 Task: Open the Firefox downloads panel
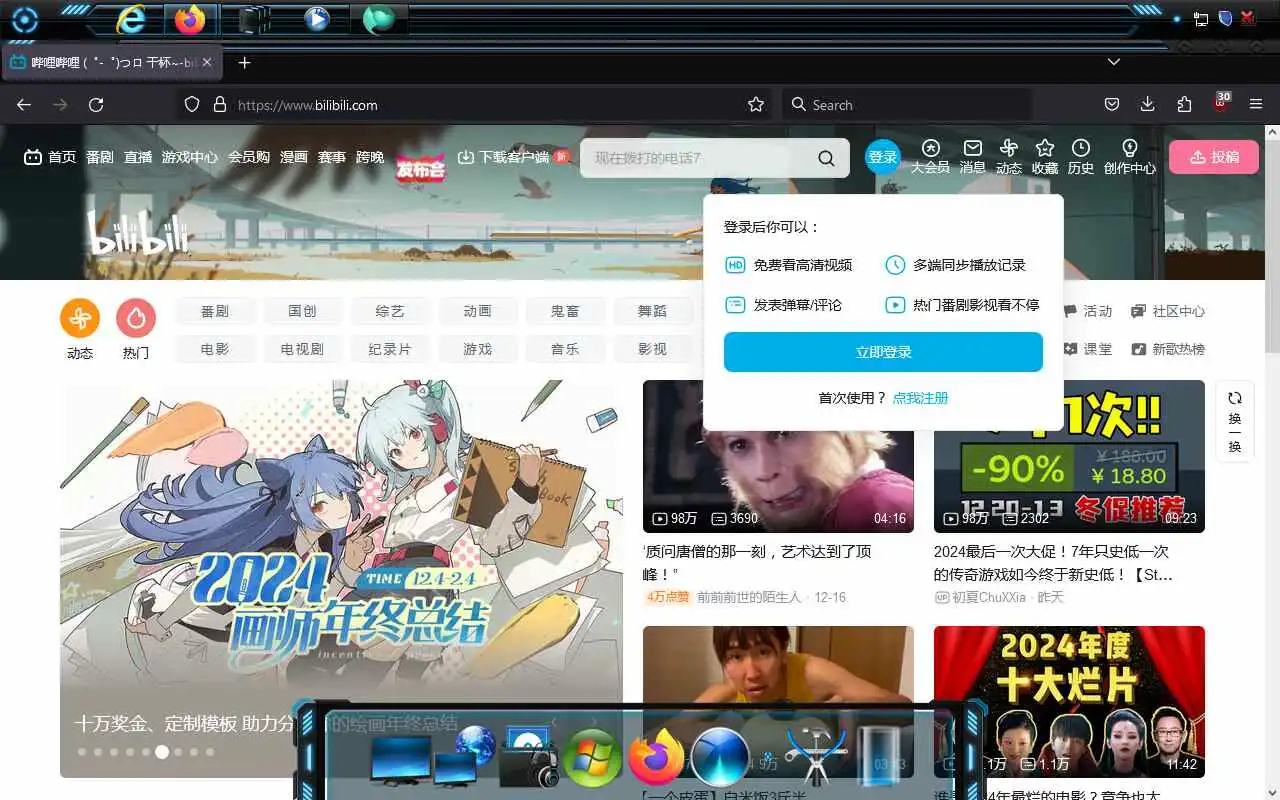(1148, 105)
